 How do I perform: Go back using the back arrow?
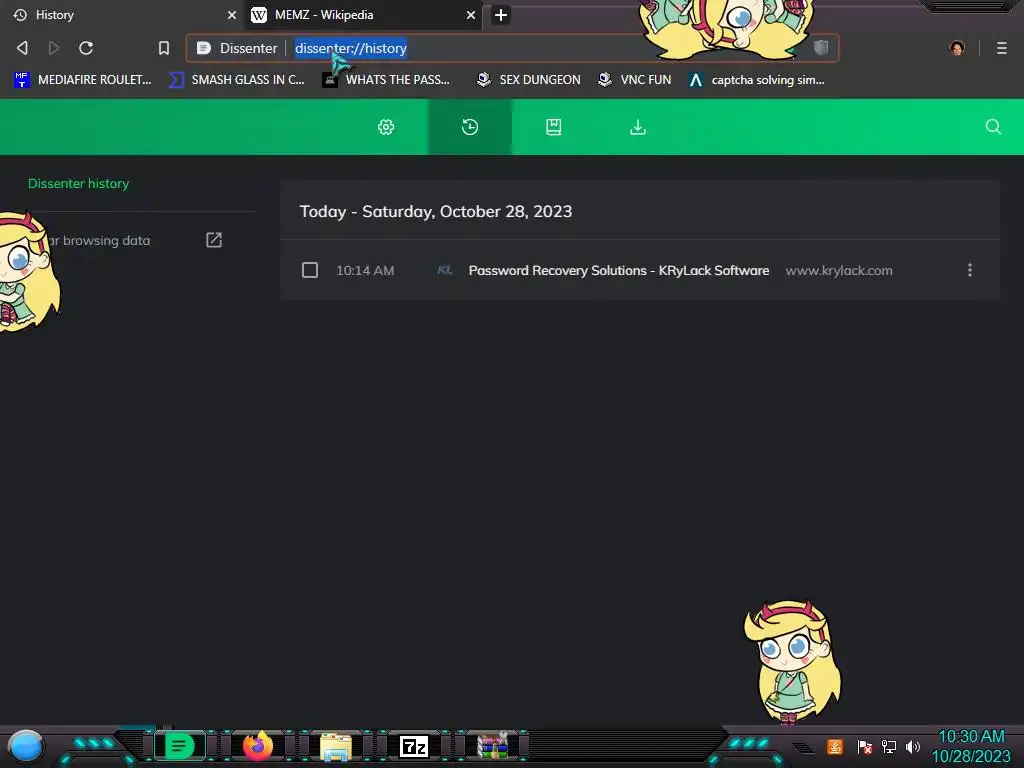click(x=22, y=48)
